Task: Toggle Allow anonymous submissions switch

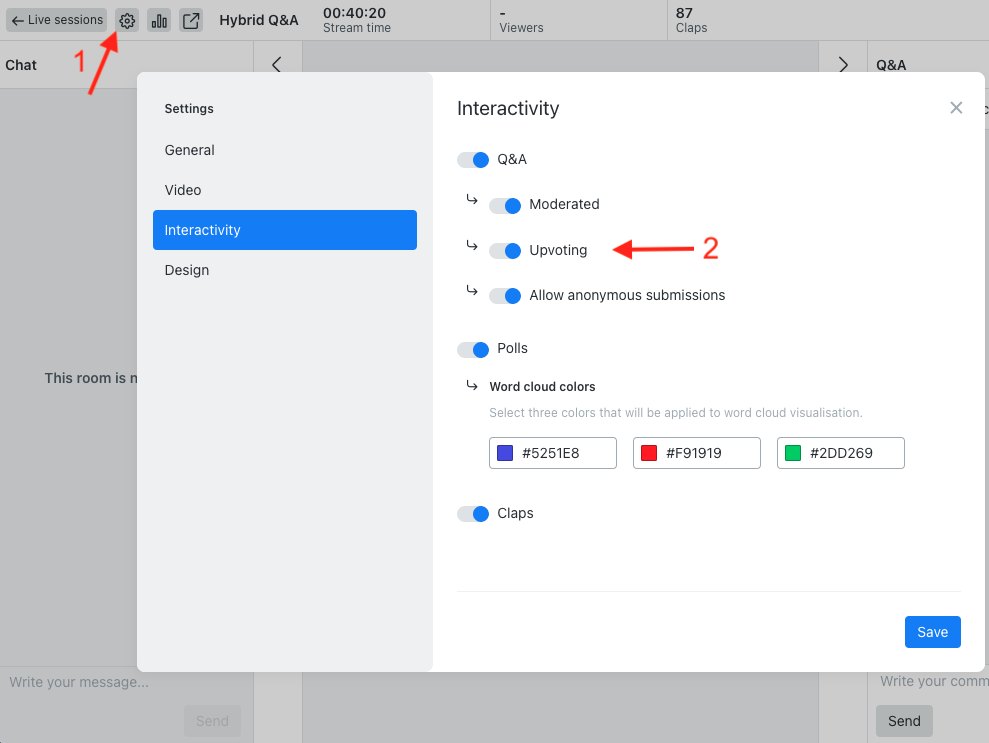Action: click(505, 295)
